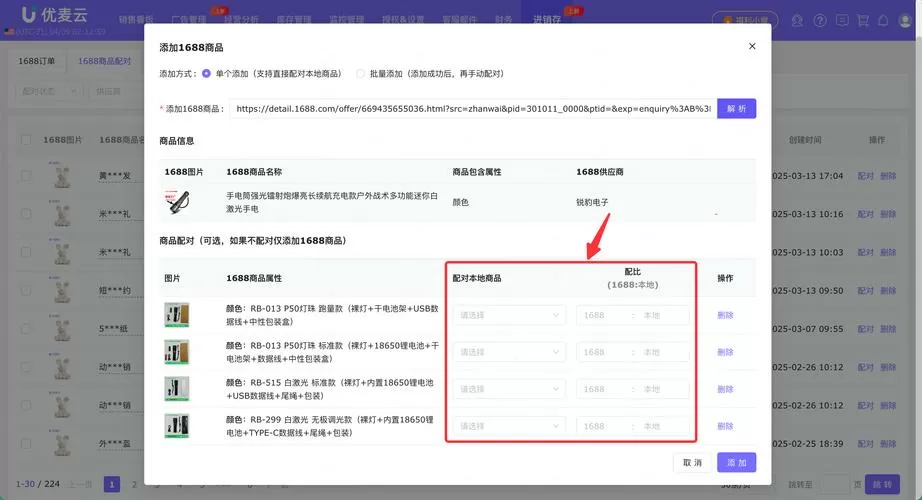This screenshot has height=500, width=922.
Task: Delete the RB-299 白激光 attribute row
Action: click(x=725, y=426)
